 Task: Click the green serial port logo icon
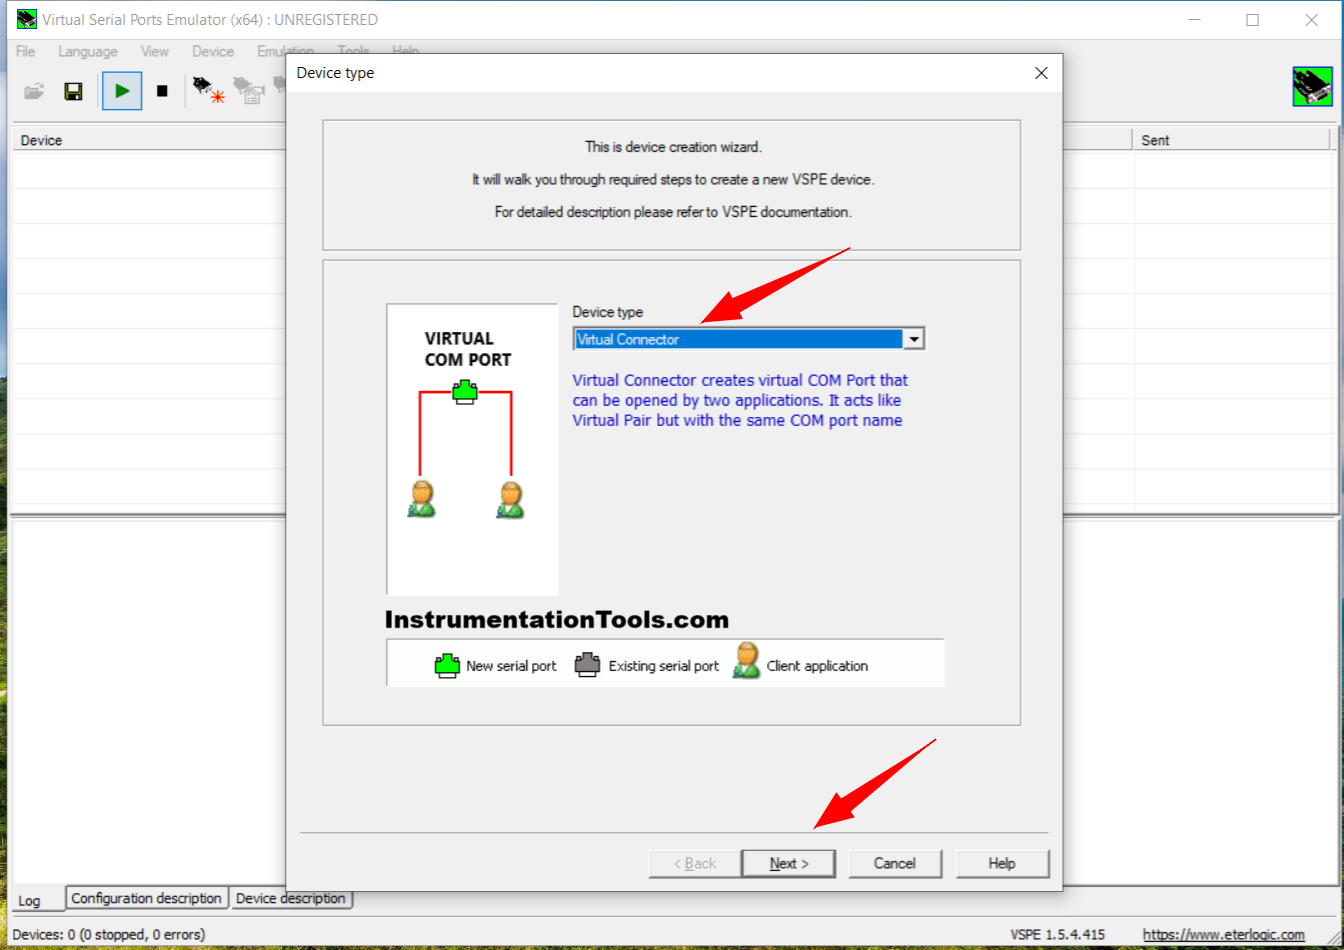pos(1312,87)
